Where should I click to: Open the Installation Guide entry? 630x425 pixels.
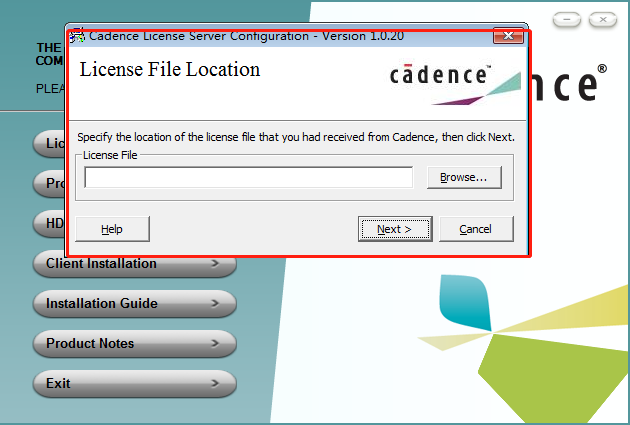click(x=135, y=303)
